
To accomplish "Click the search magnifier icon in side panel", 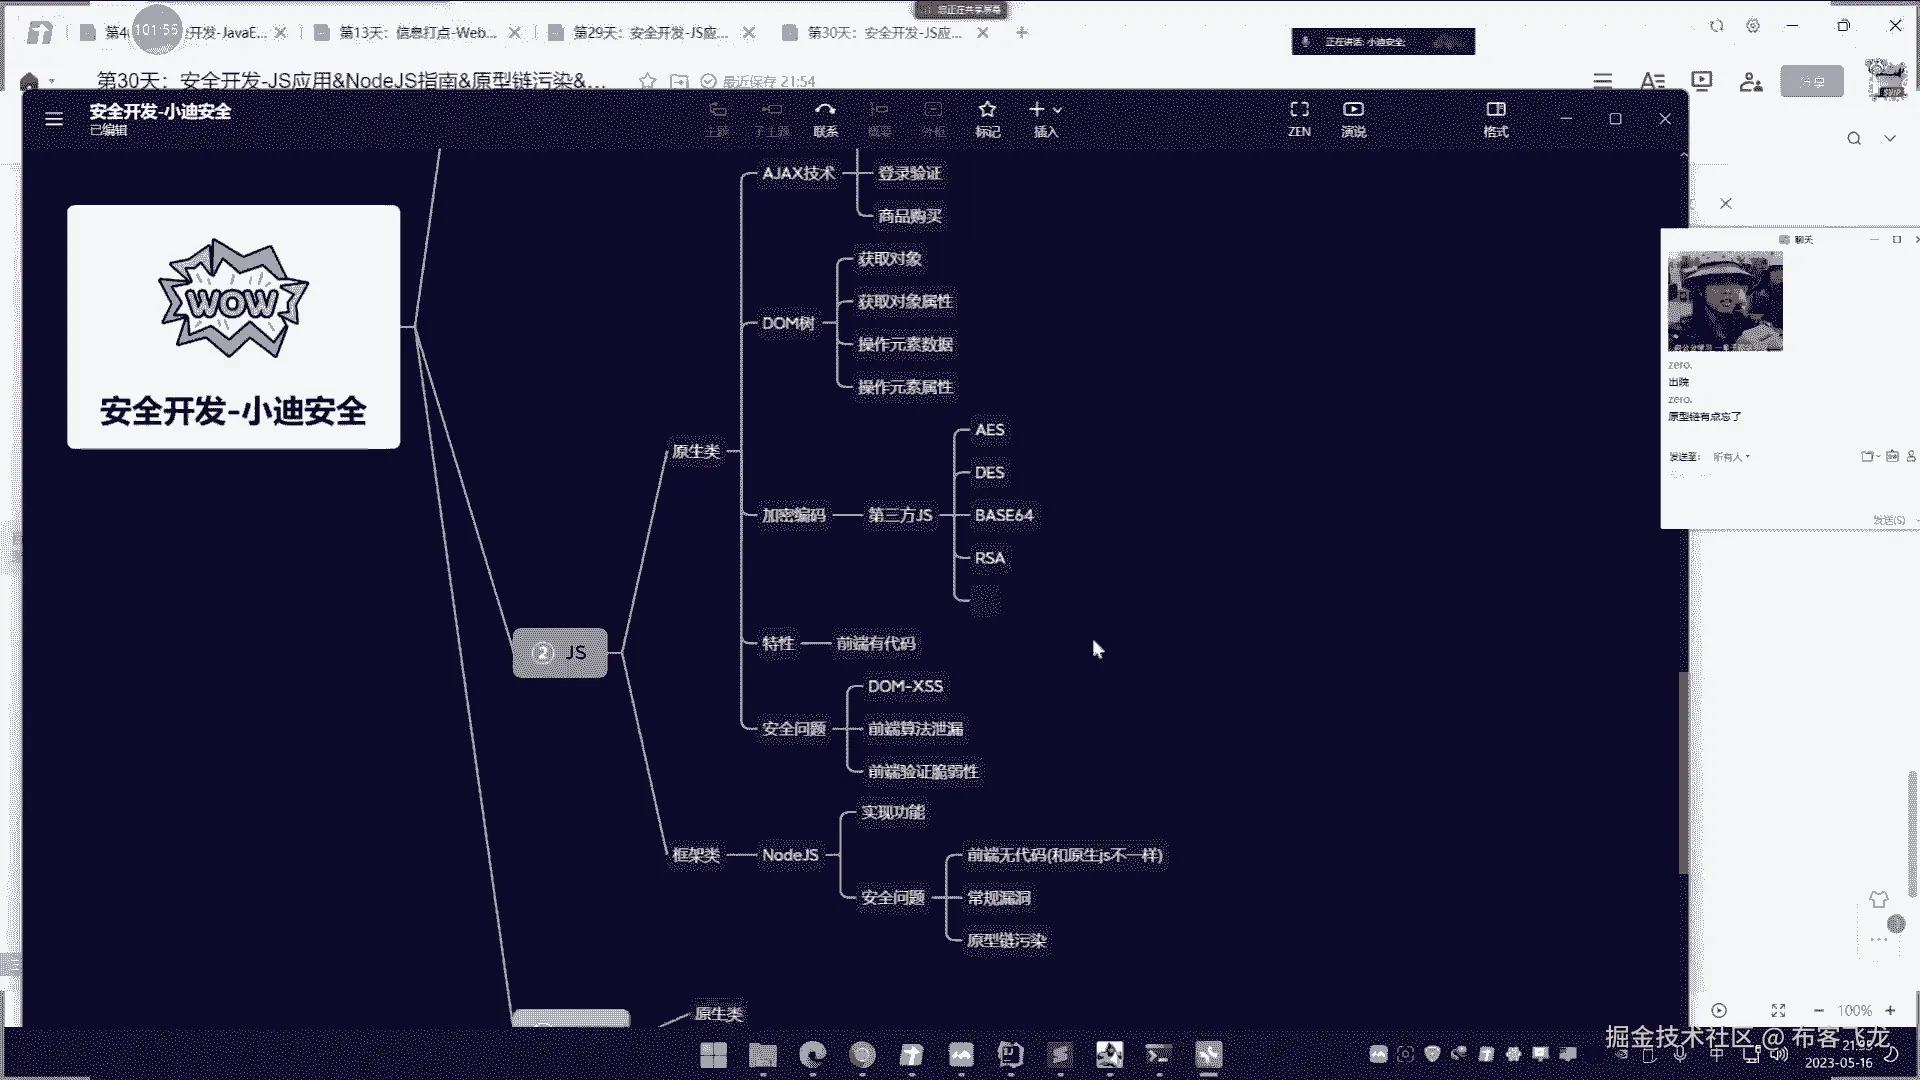I will pos(1854,139).
